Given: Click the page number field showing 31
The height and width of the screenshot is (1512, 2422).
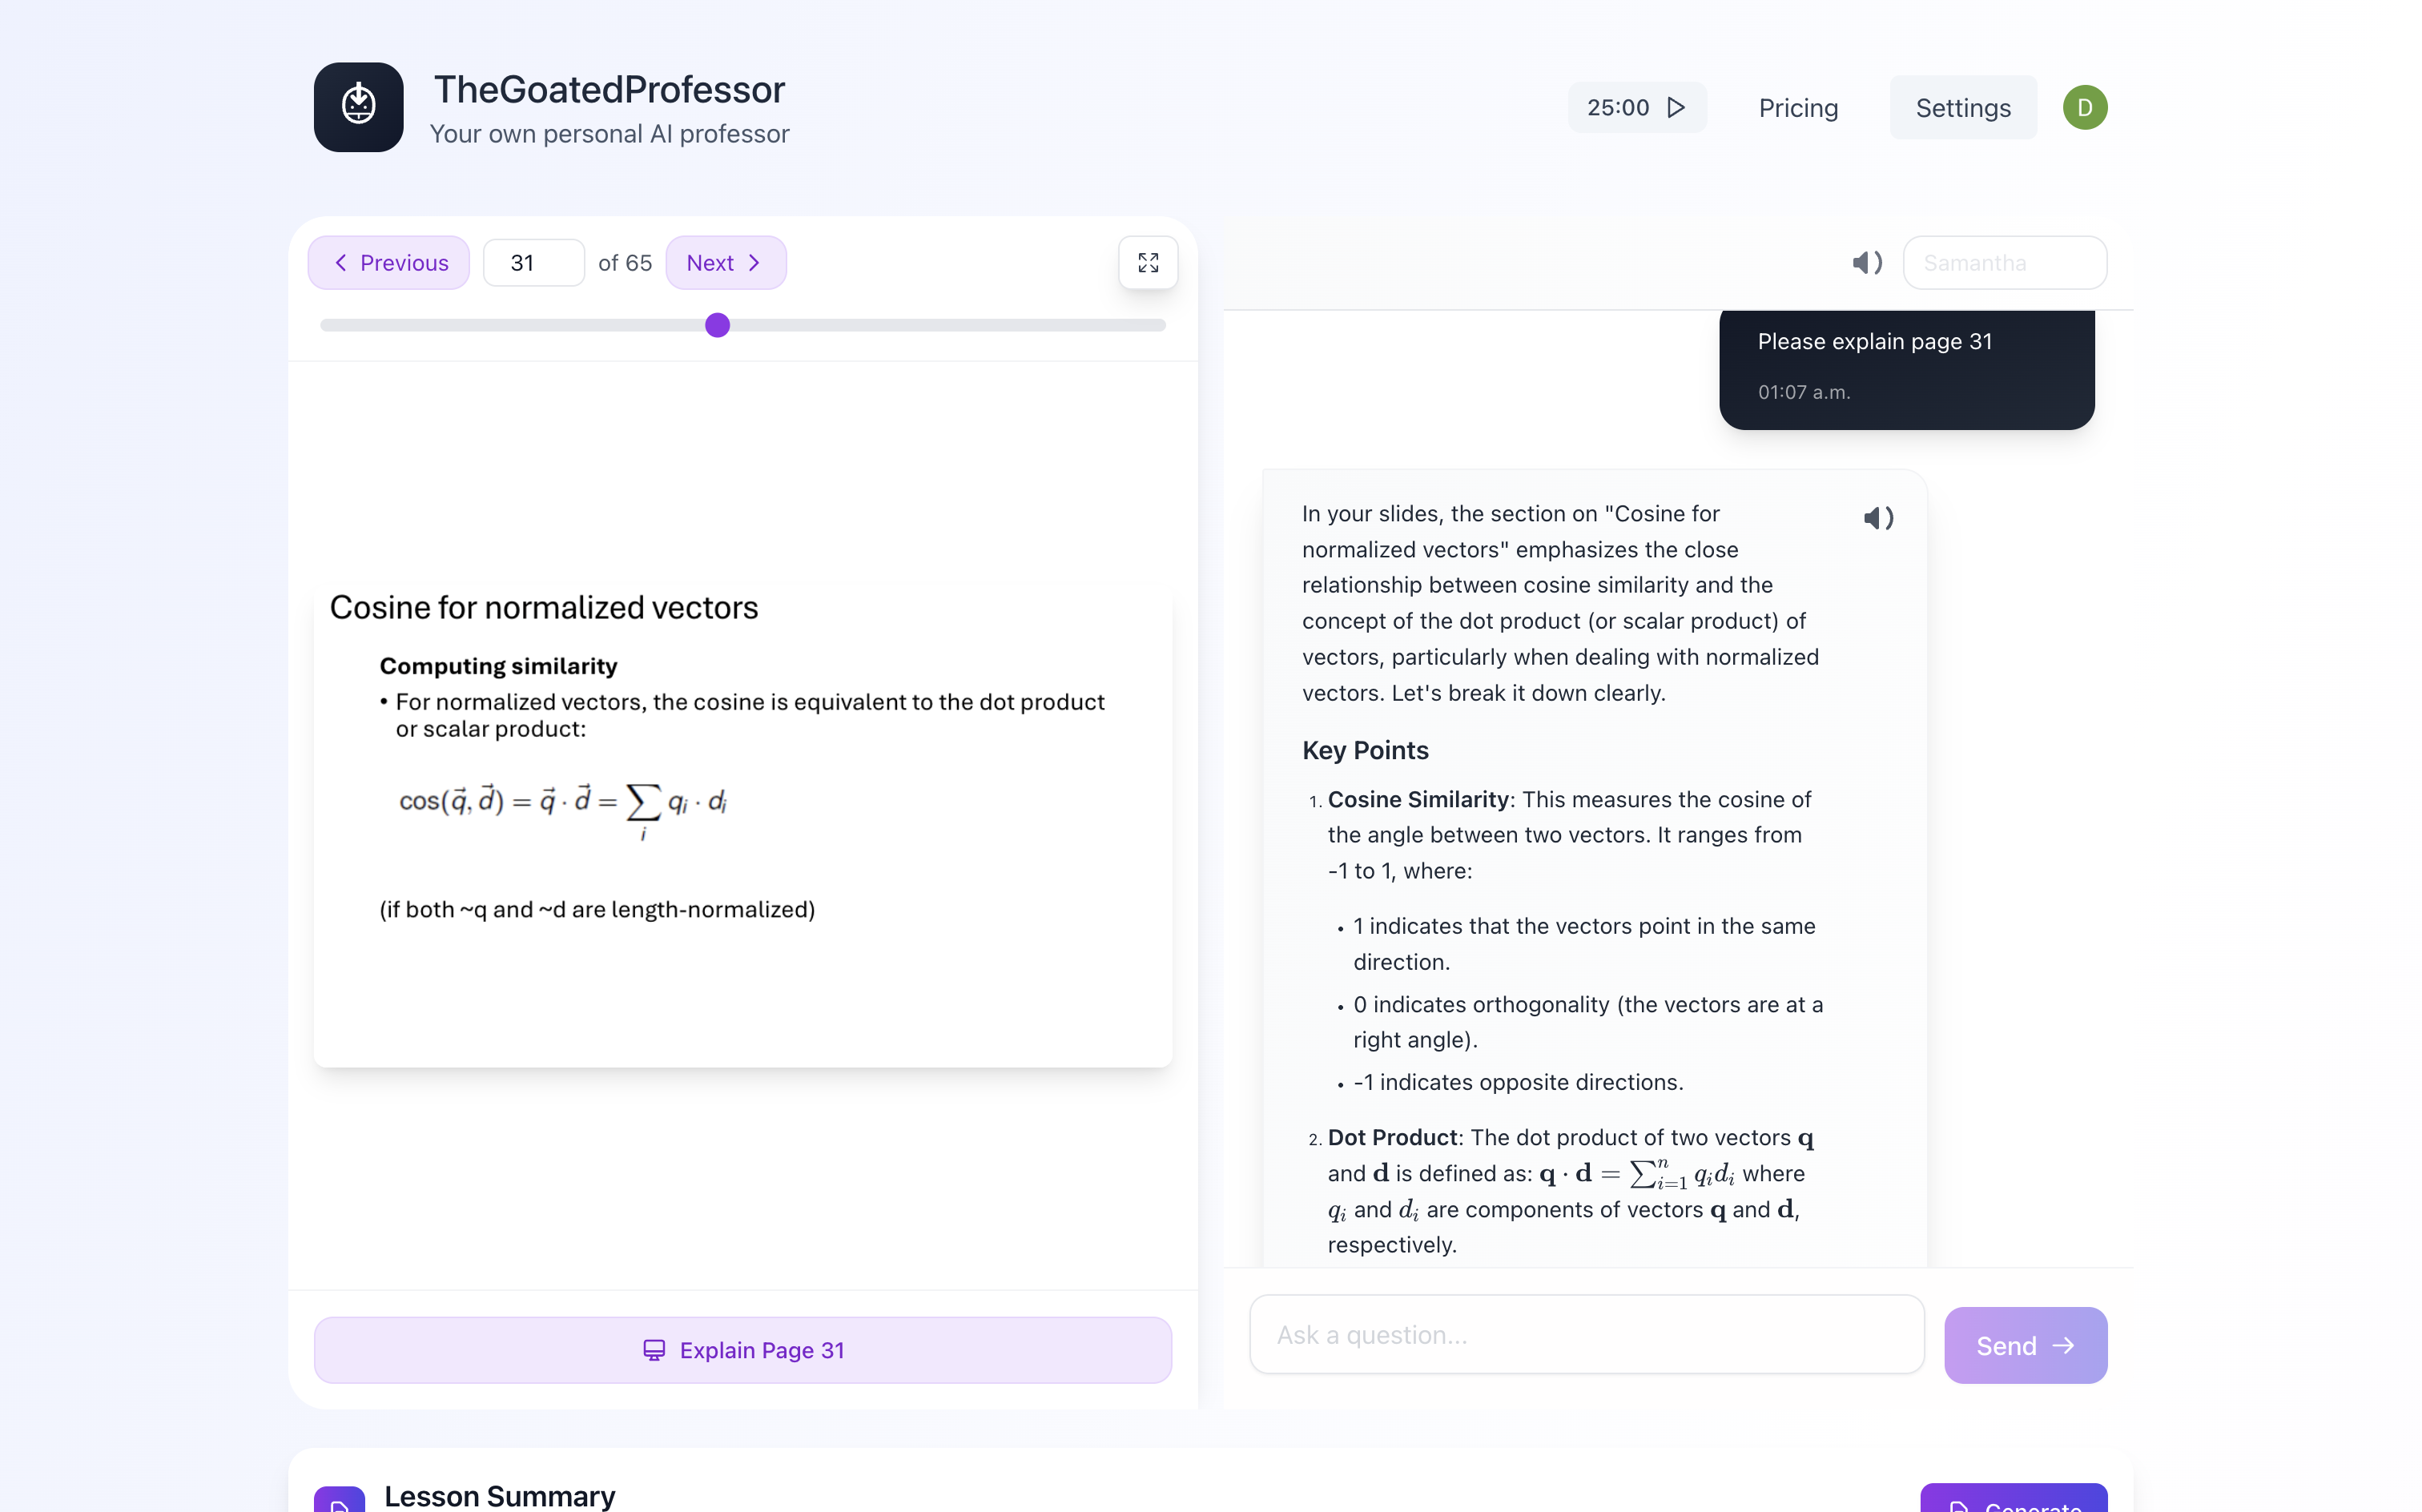Looking at the screenshot, I should tap(533, 263).
